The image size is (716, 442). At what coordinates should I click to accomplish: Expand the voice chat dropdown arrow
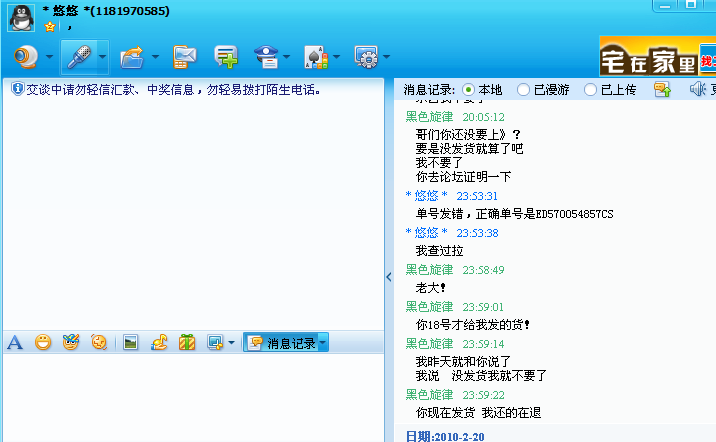click(x=103, y=57)
